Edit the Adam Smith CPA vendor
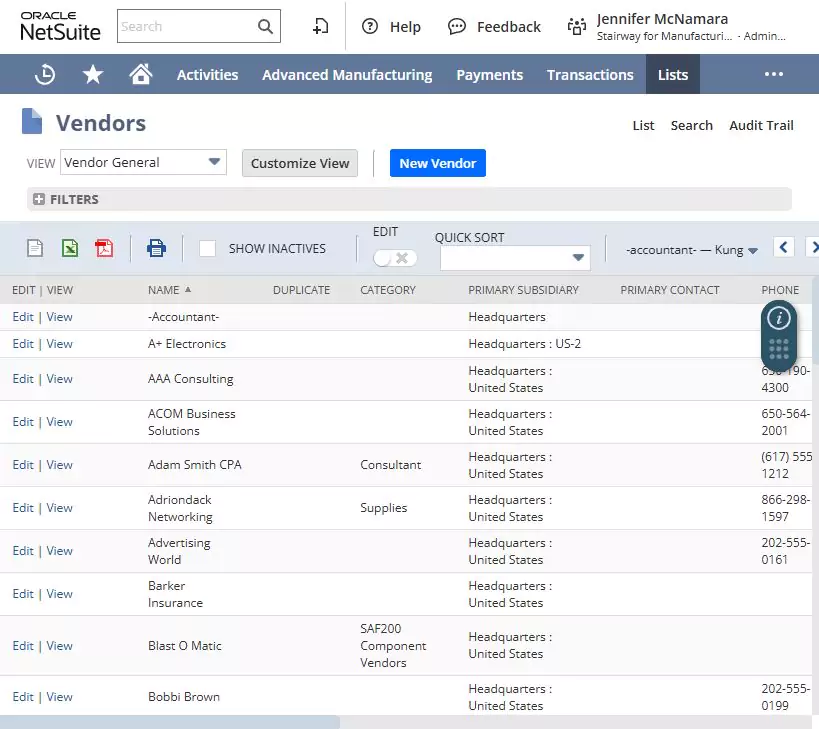The height and width of the screenshot is (729, 819). (22, 464)
